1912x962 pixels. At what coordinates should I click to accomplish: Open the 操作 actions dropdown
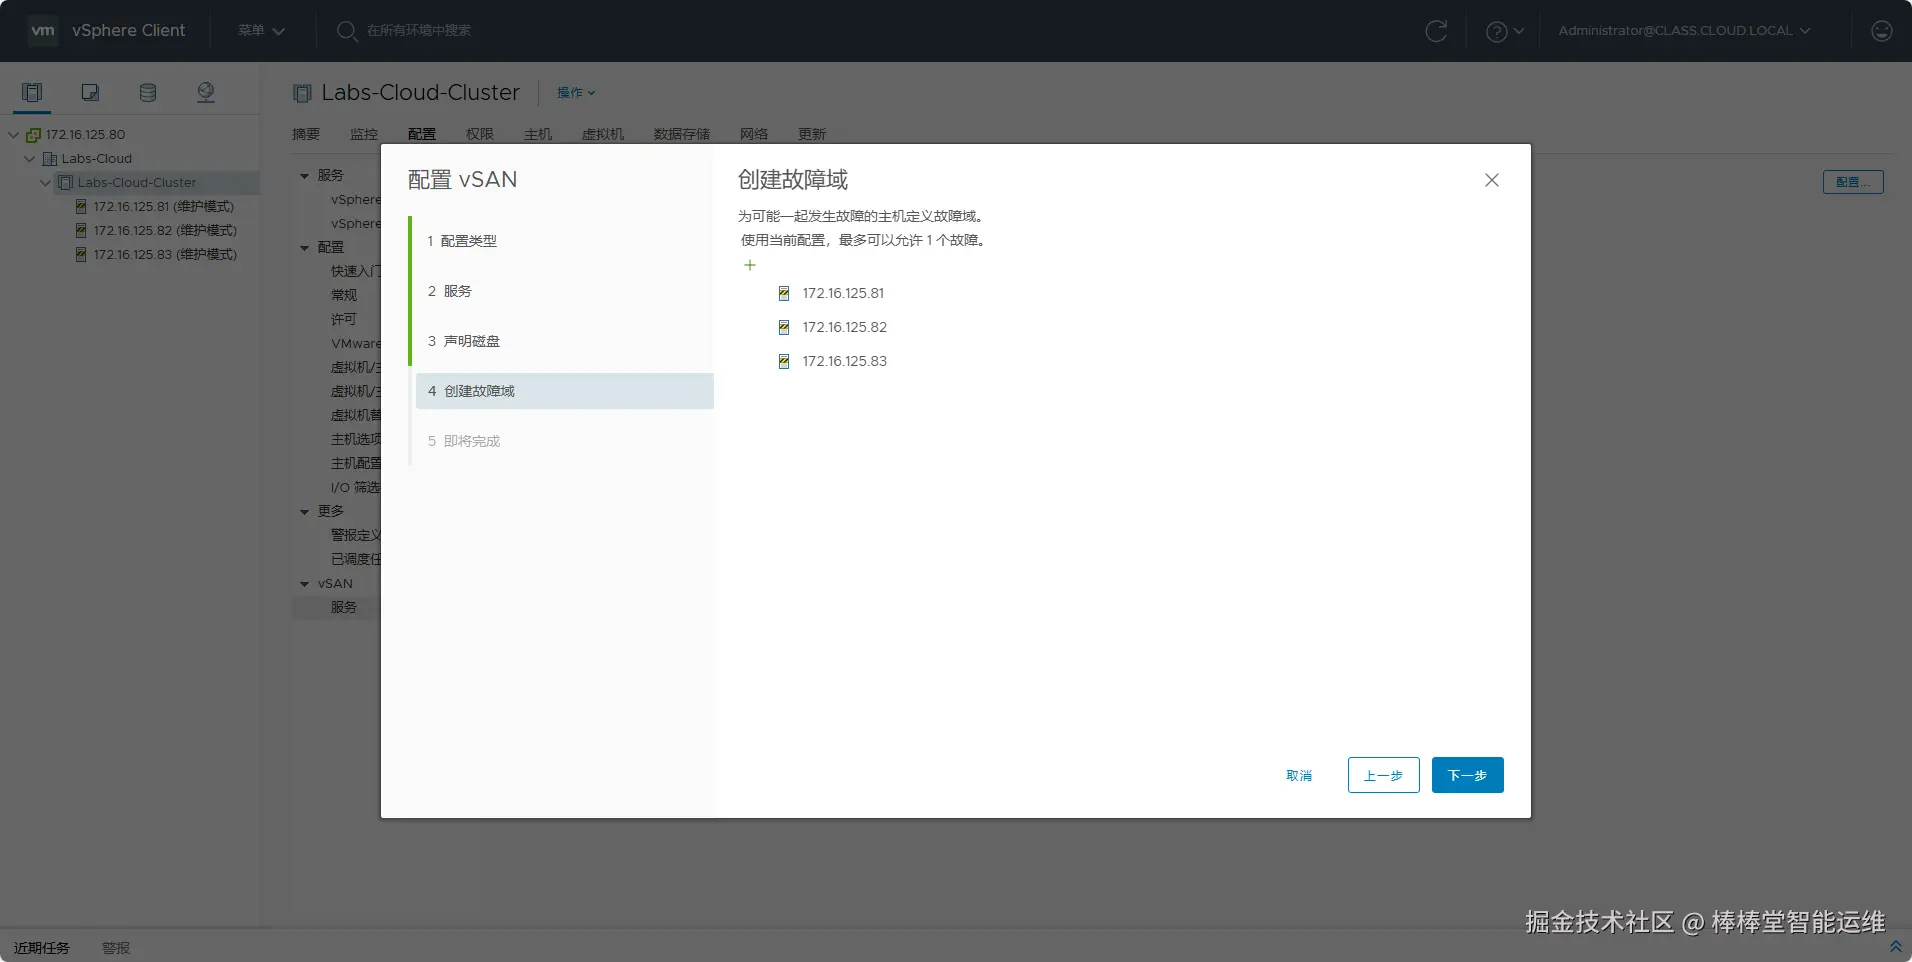(576, 93)
